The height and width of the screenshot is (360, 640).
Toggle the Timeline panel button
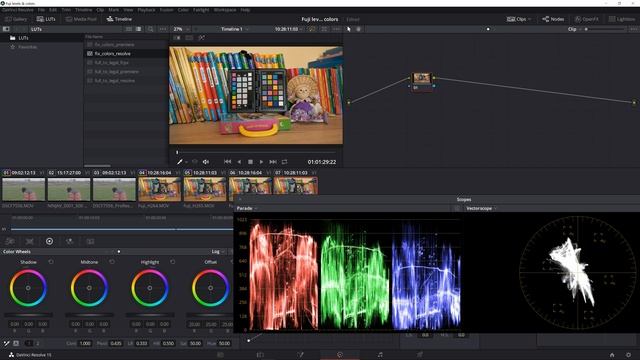pyautogui.click(x=119, y=19)
